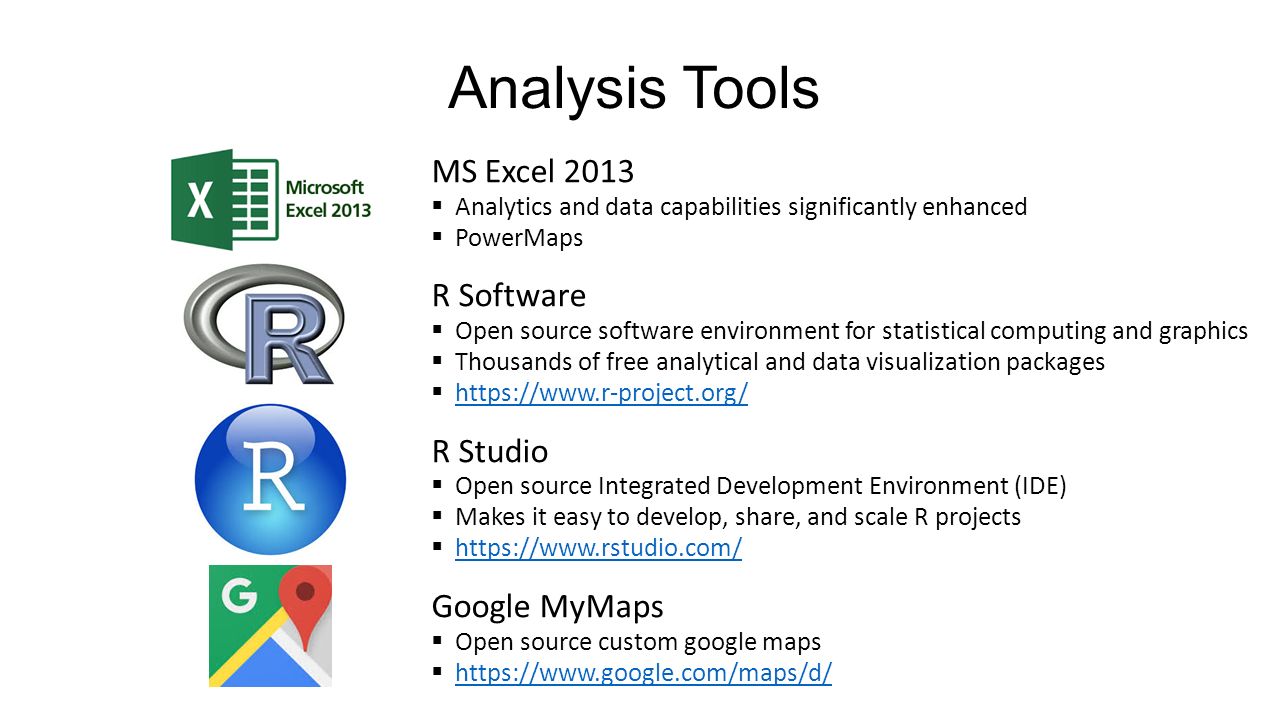Click 'Makes it easy to develop' bullet

click(738, 517)
